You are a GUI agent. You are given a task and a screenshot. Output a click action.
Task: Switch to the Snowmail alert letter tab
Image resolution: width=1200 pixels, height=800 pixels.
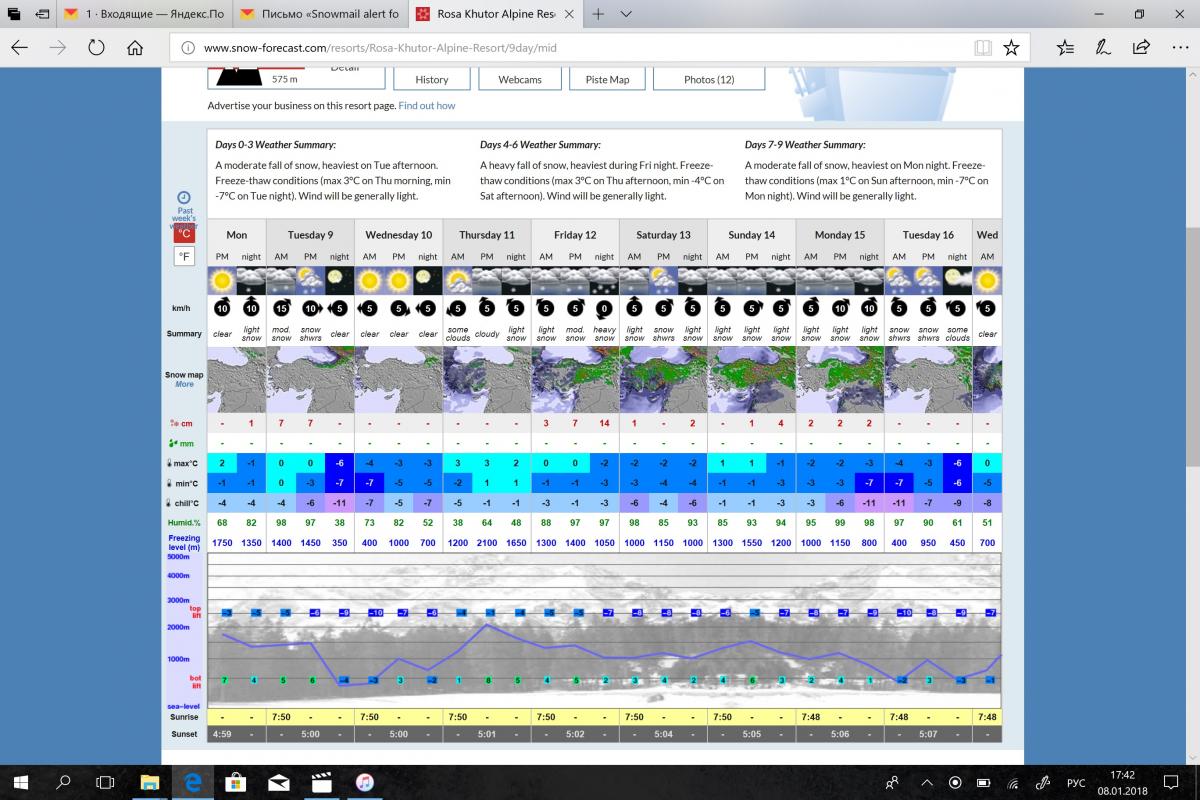(x=320, y=14)
